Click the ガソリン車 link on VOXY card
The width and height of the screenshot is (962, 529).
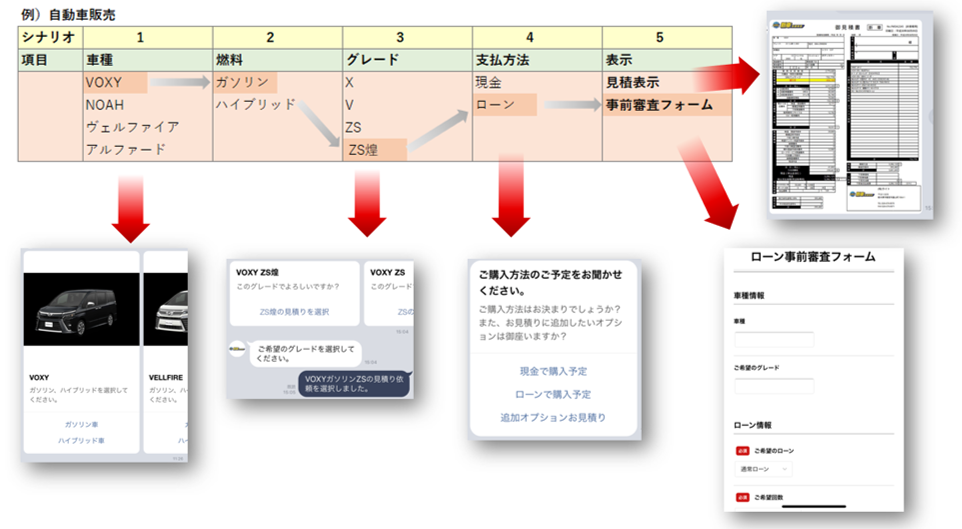82,424
